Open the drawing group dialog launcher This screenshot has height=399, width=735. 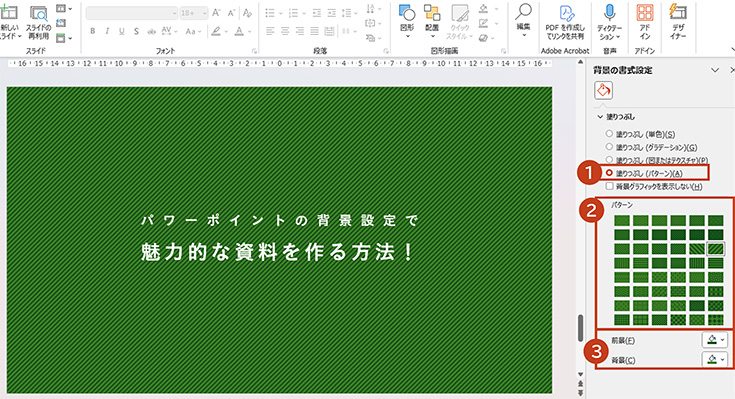click(503, 51)
